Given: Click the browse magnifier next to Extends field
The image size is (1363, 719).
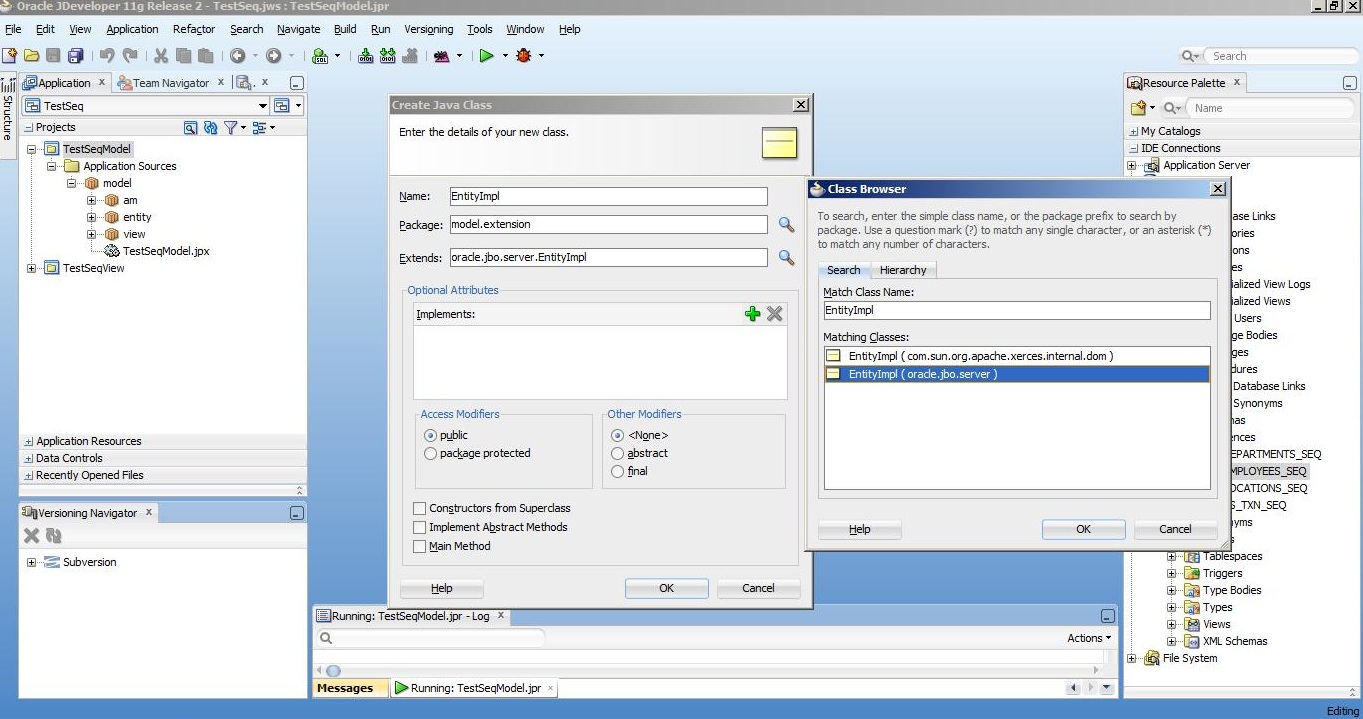Looking at the screenshot, I should click(x=786, y=258).
